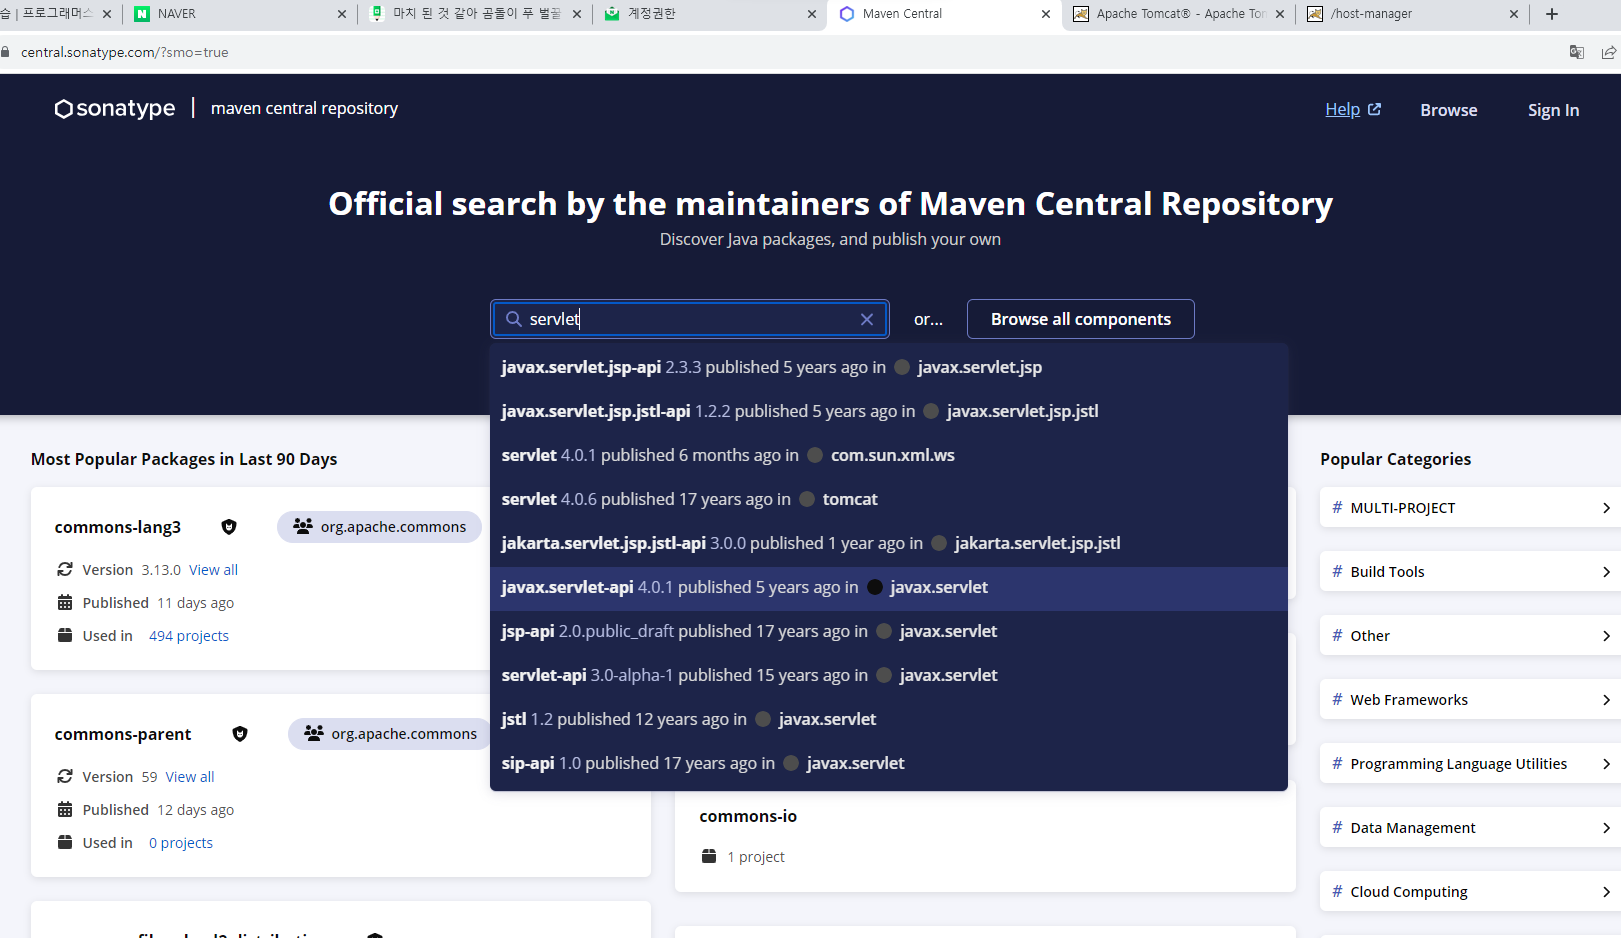Close the /host-manager tab

(1514, 14)
